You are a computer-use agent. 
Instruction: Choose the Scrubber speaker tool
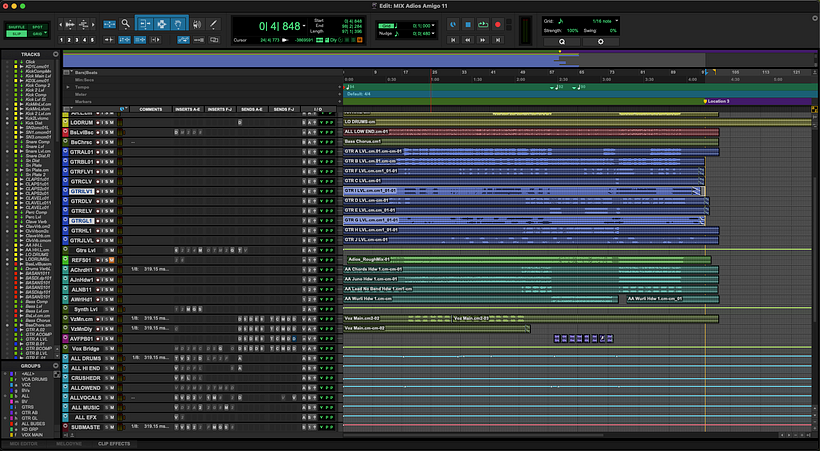pos(196,22)
